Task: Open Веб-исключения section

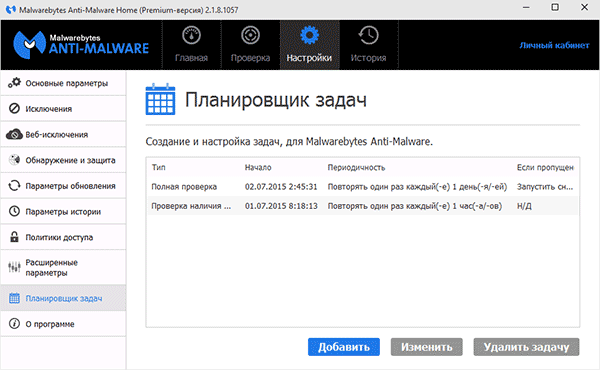Action: coord(63,134)
